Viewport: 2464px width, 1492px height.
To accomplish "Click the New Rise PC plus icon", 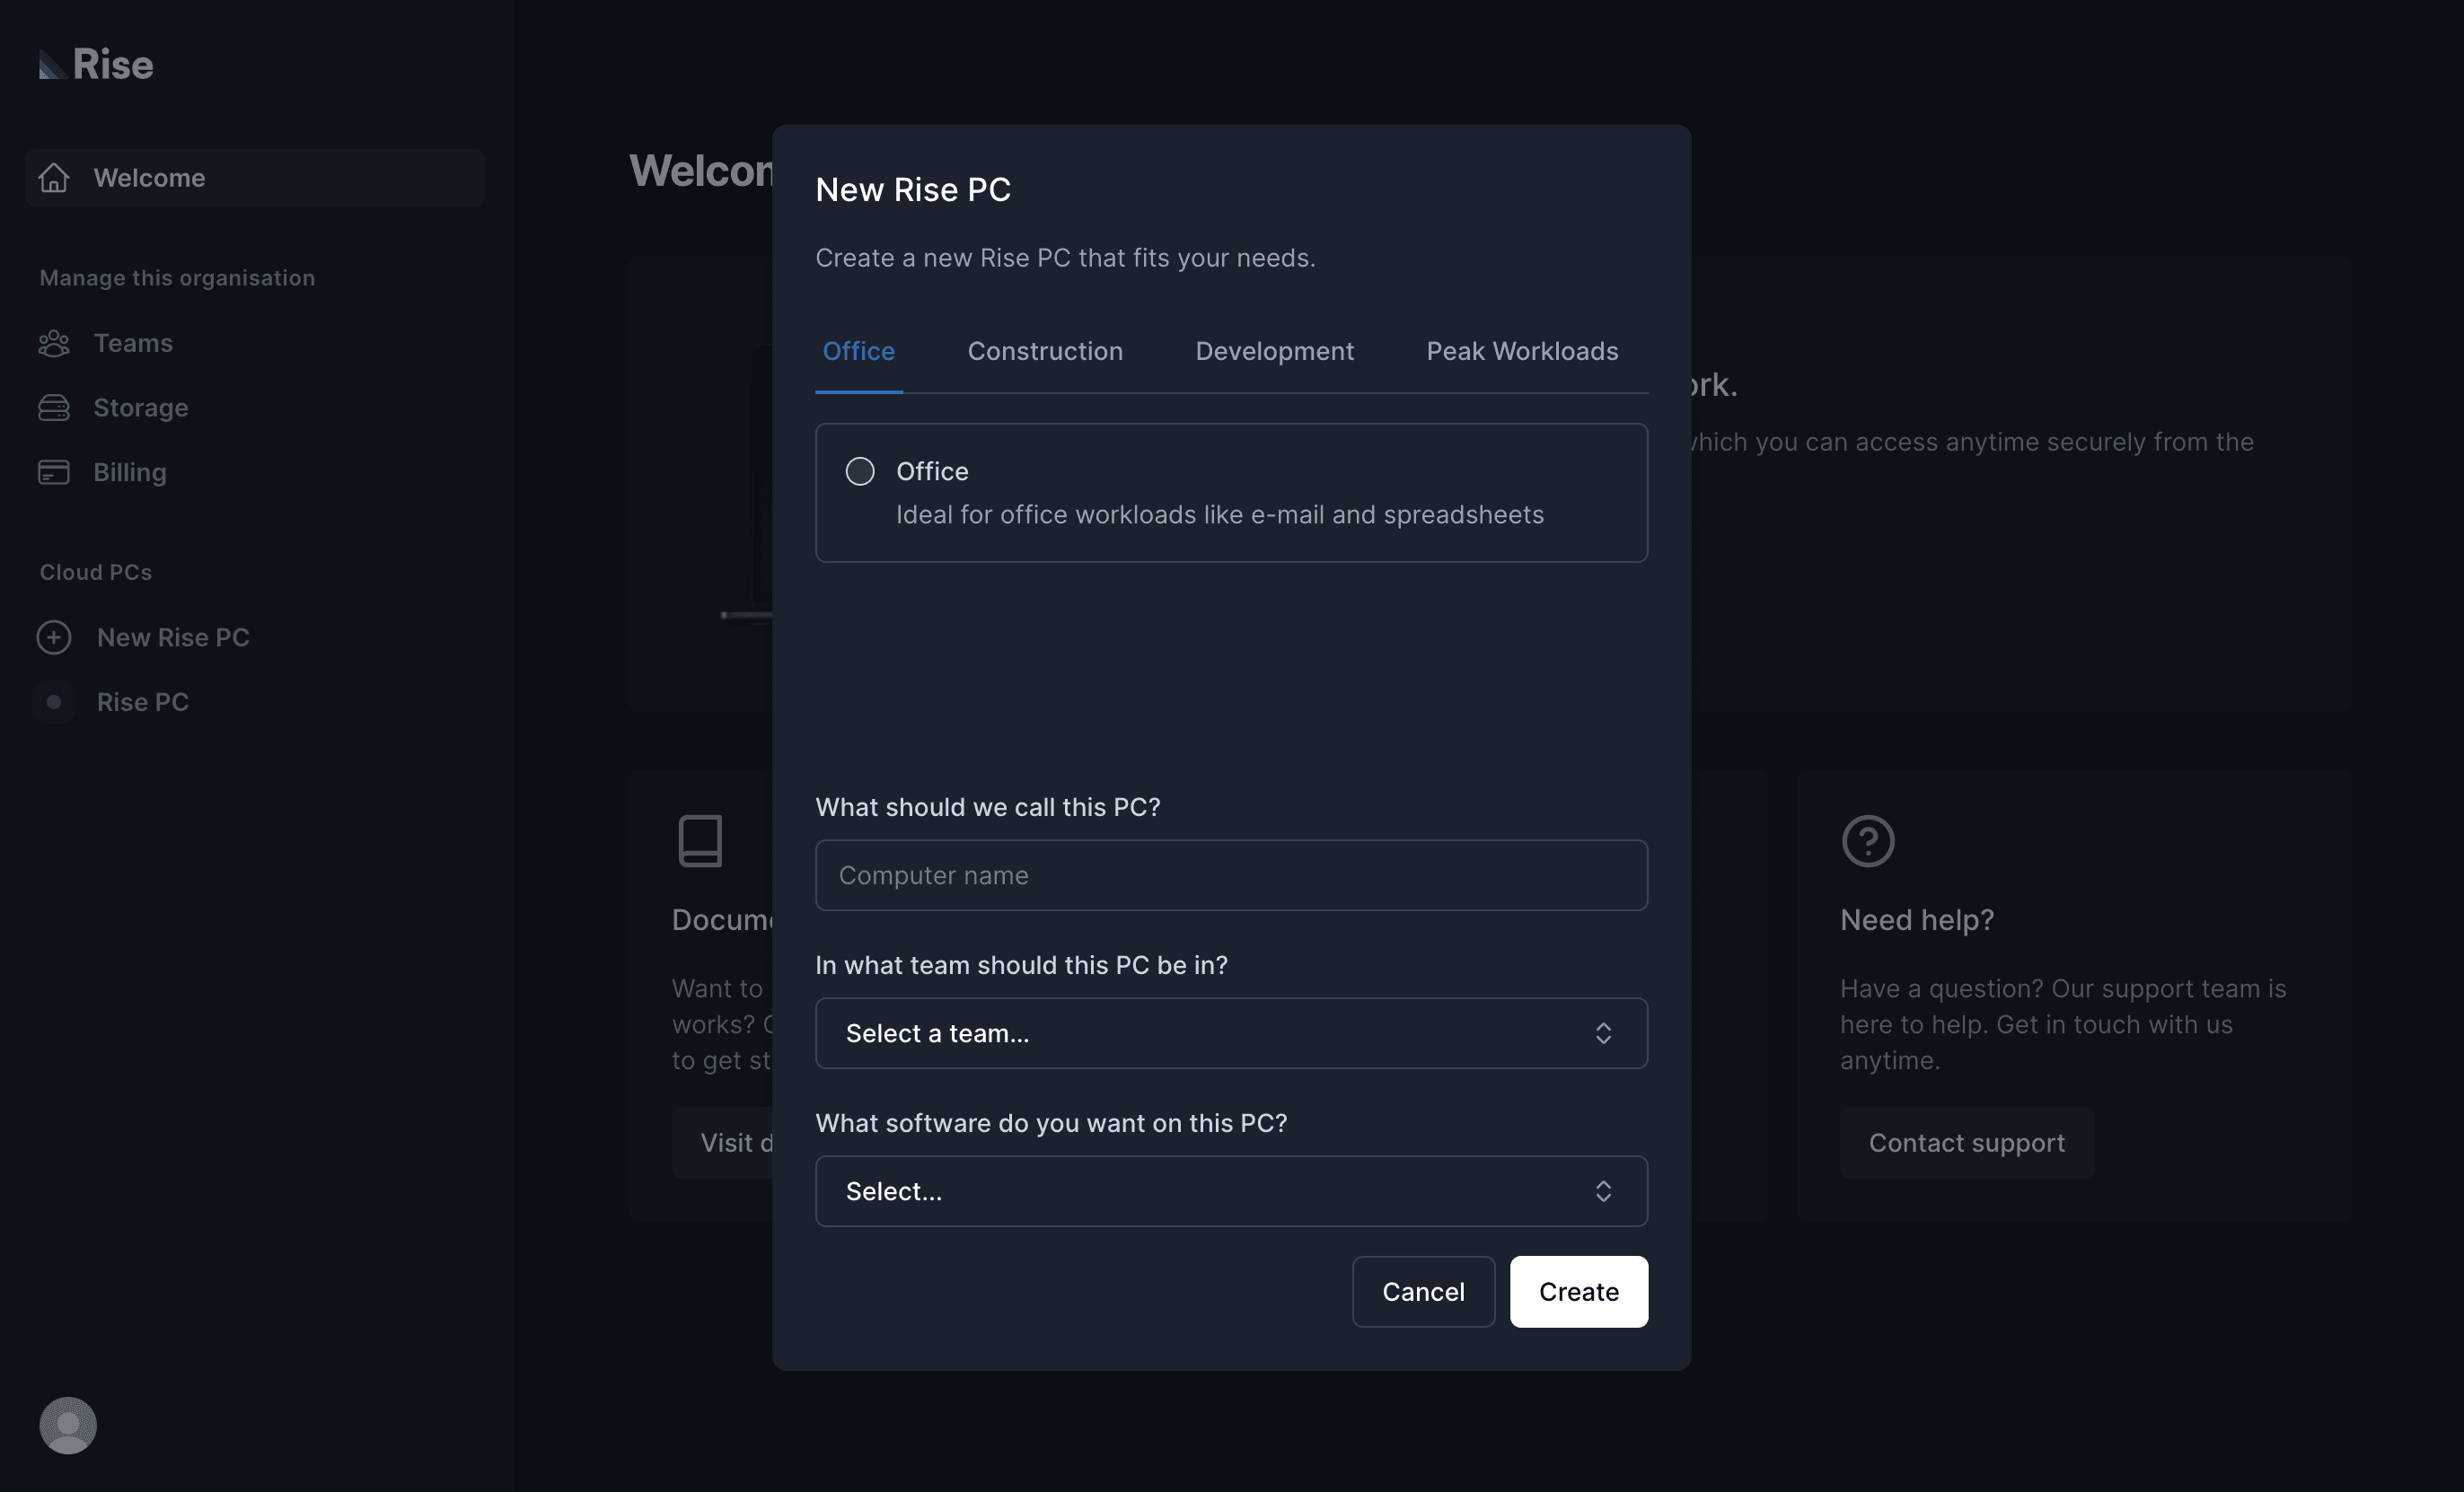I will pos(54,637).
